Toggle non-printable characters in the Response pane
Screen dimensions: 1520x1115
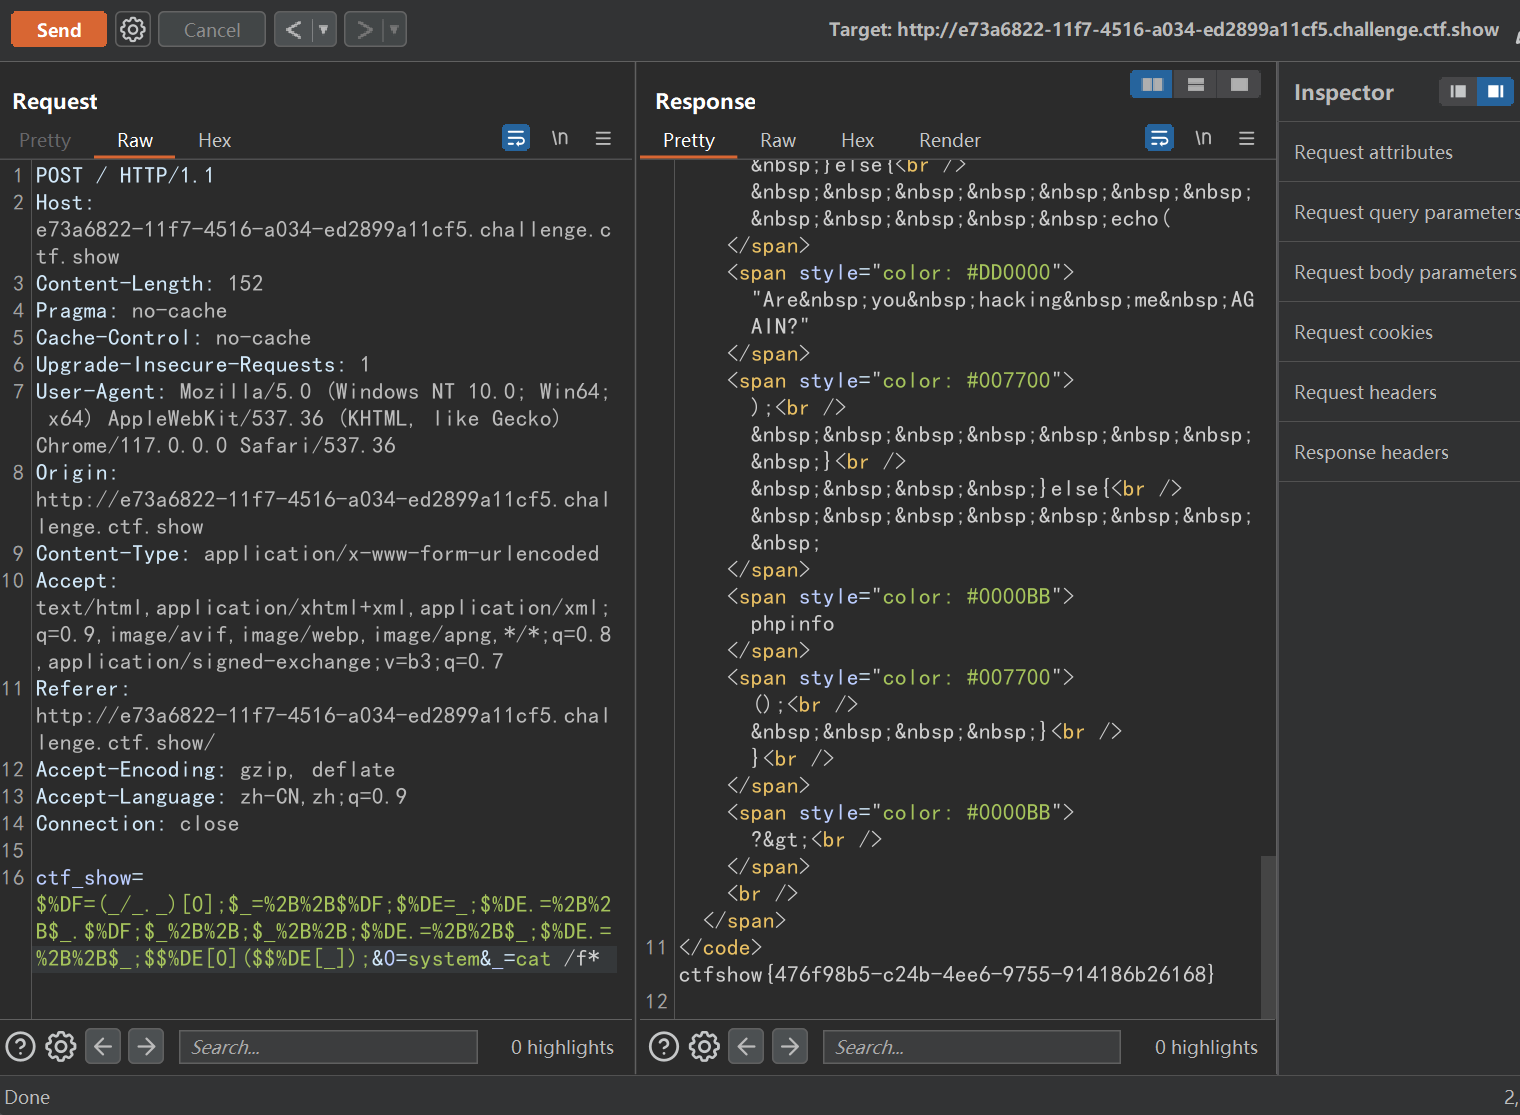1203,138
